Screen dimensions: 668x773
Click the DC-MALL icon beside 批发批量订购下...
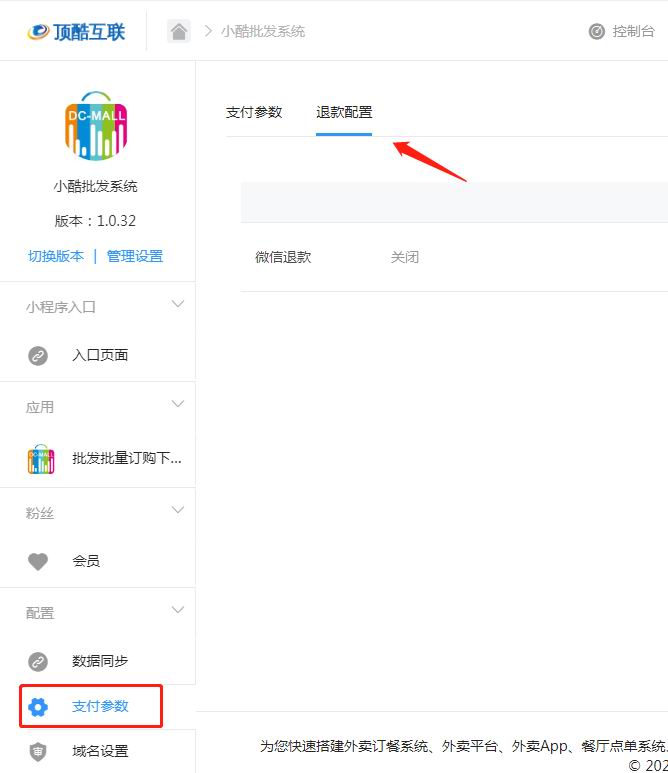coord(41,458)
